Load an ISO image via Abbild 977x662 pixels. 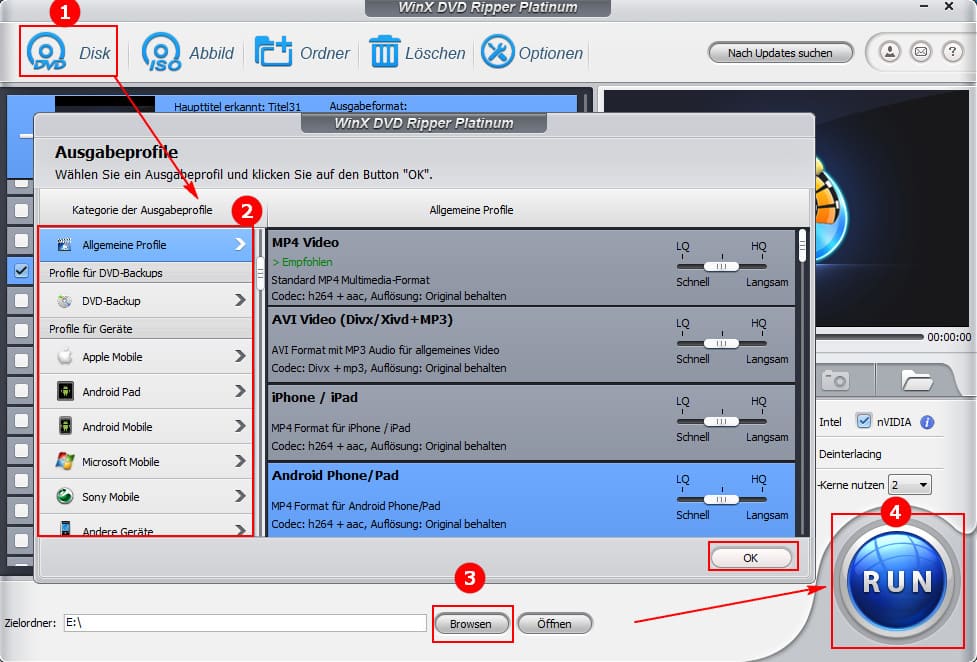pyautogui.click(x=188, y=53)
